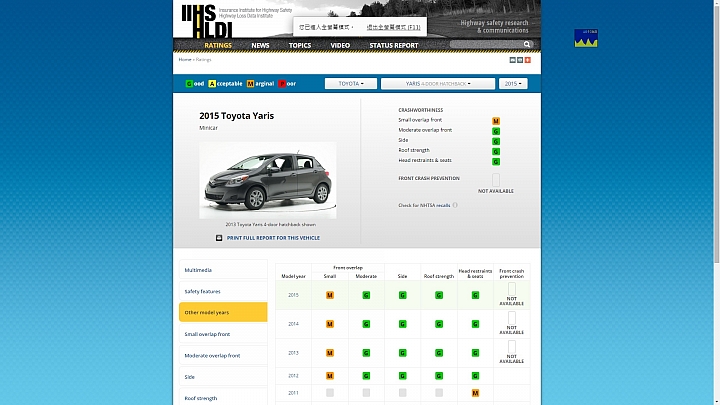Click the yellow Acceptable legend badge
The image size is (720, 405).
click(212, 84)
